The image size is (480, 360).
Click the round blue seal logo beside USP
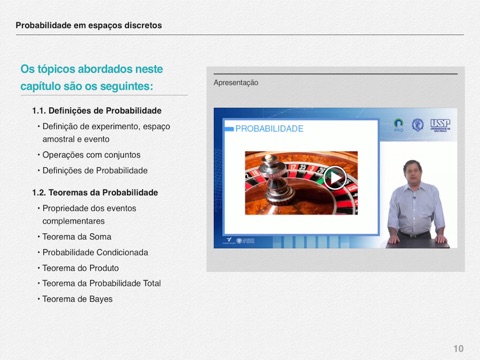418,125
